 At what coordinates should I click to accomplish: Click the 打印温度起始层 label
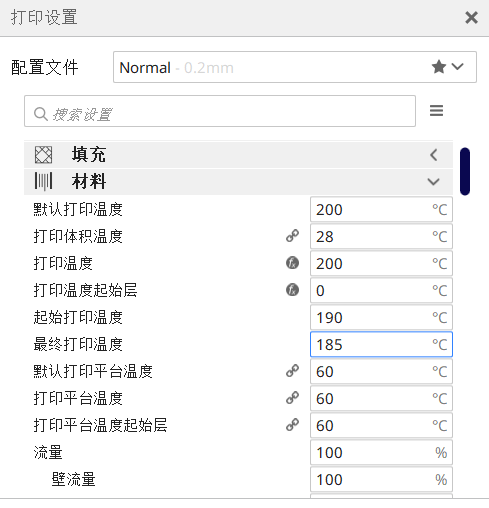point(85,291)
